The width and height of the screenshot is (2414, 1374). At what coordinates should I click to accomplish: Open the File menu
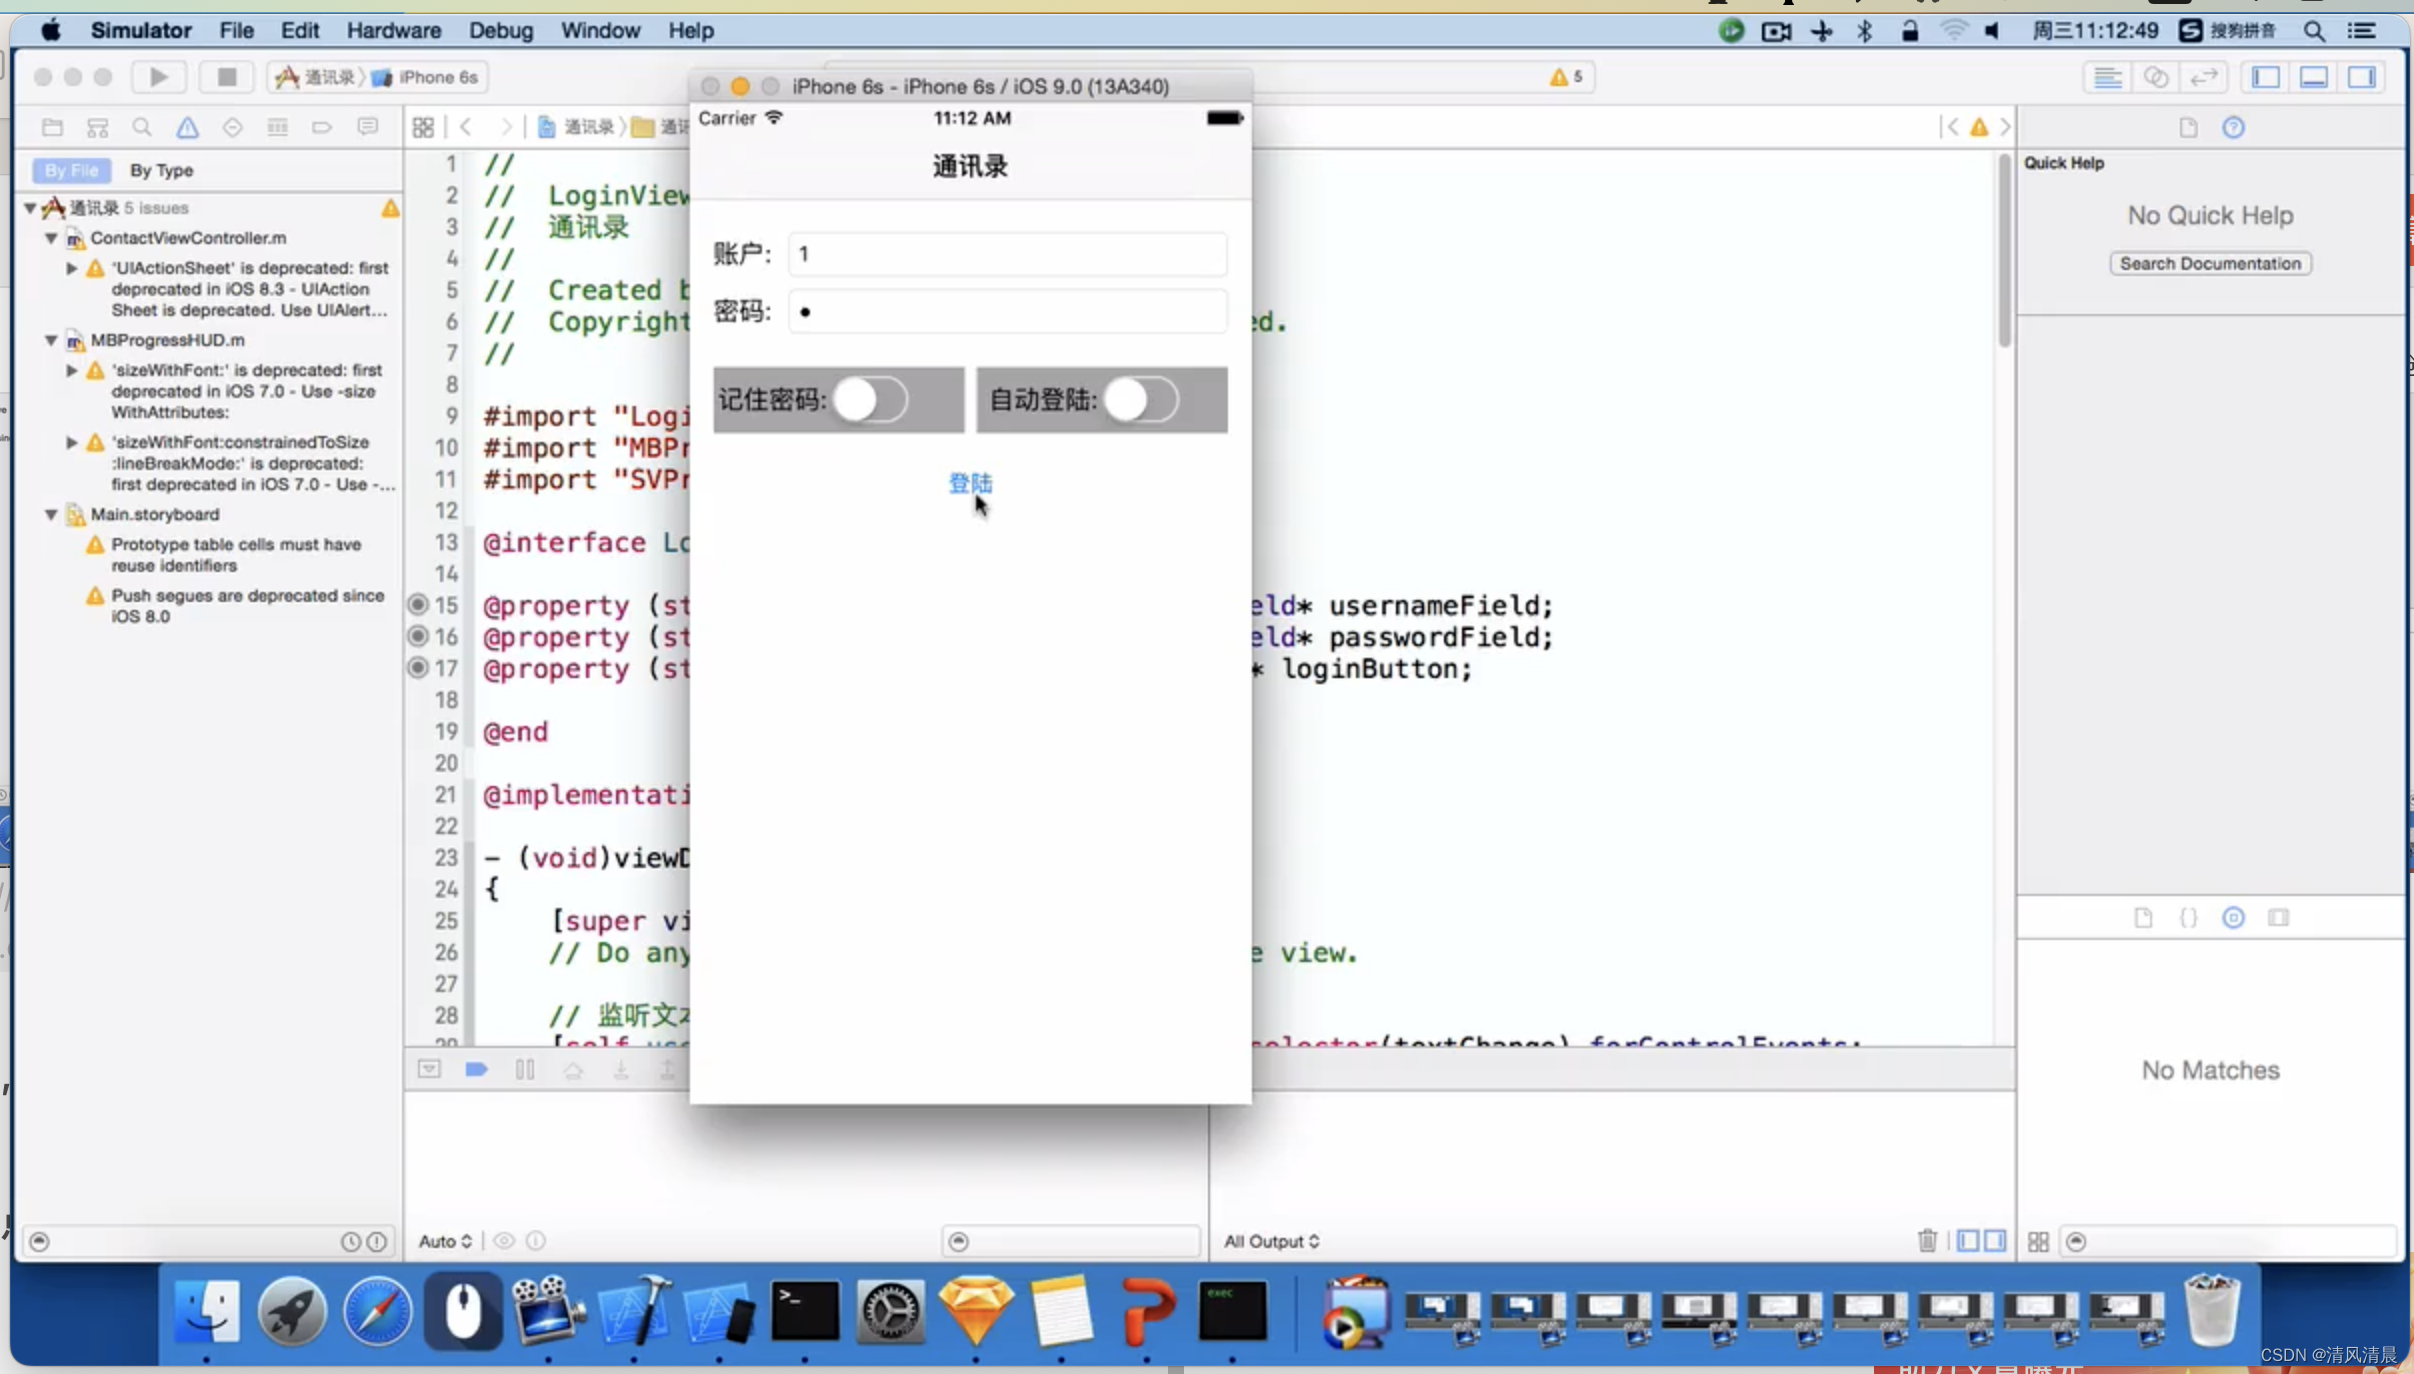[x=236, y=30]
